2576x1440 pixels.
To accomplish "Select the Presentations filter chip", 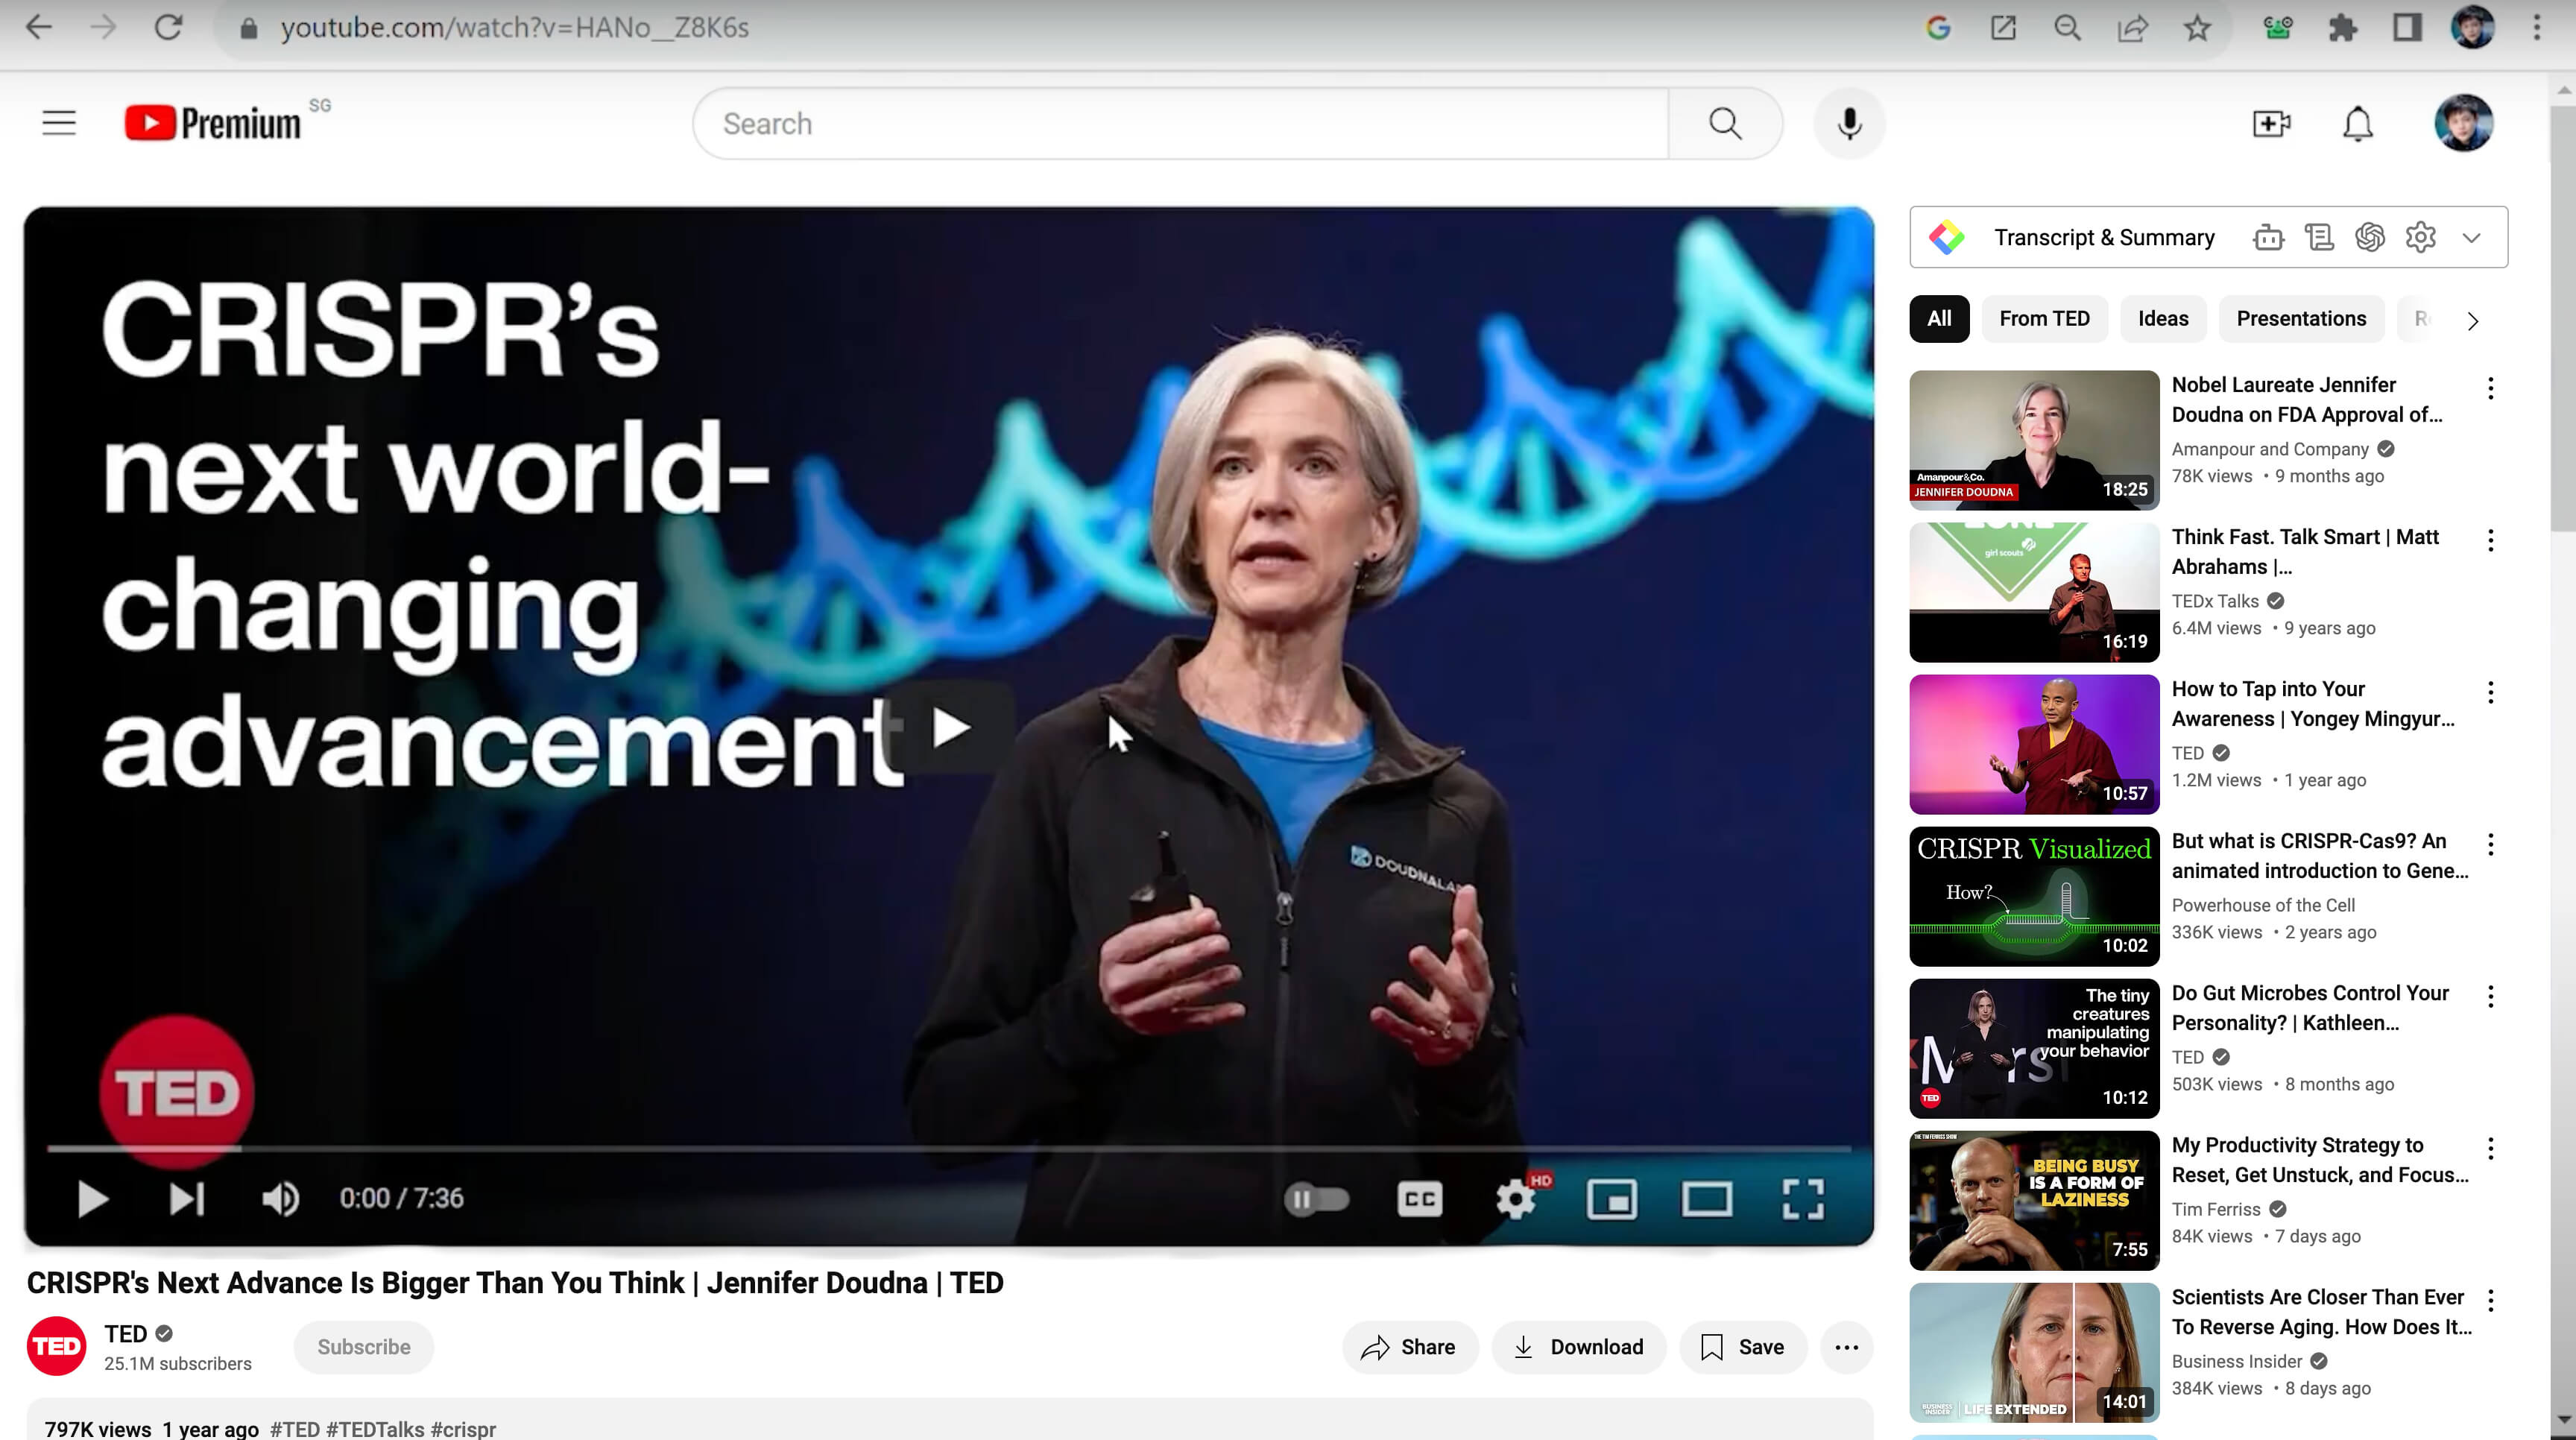I will (x=2301, y=319).
